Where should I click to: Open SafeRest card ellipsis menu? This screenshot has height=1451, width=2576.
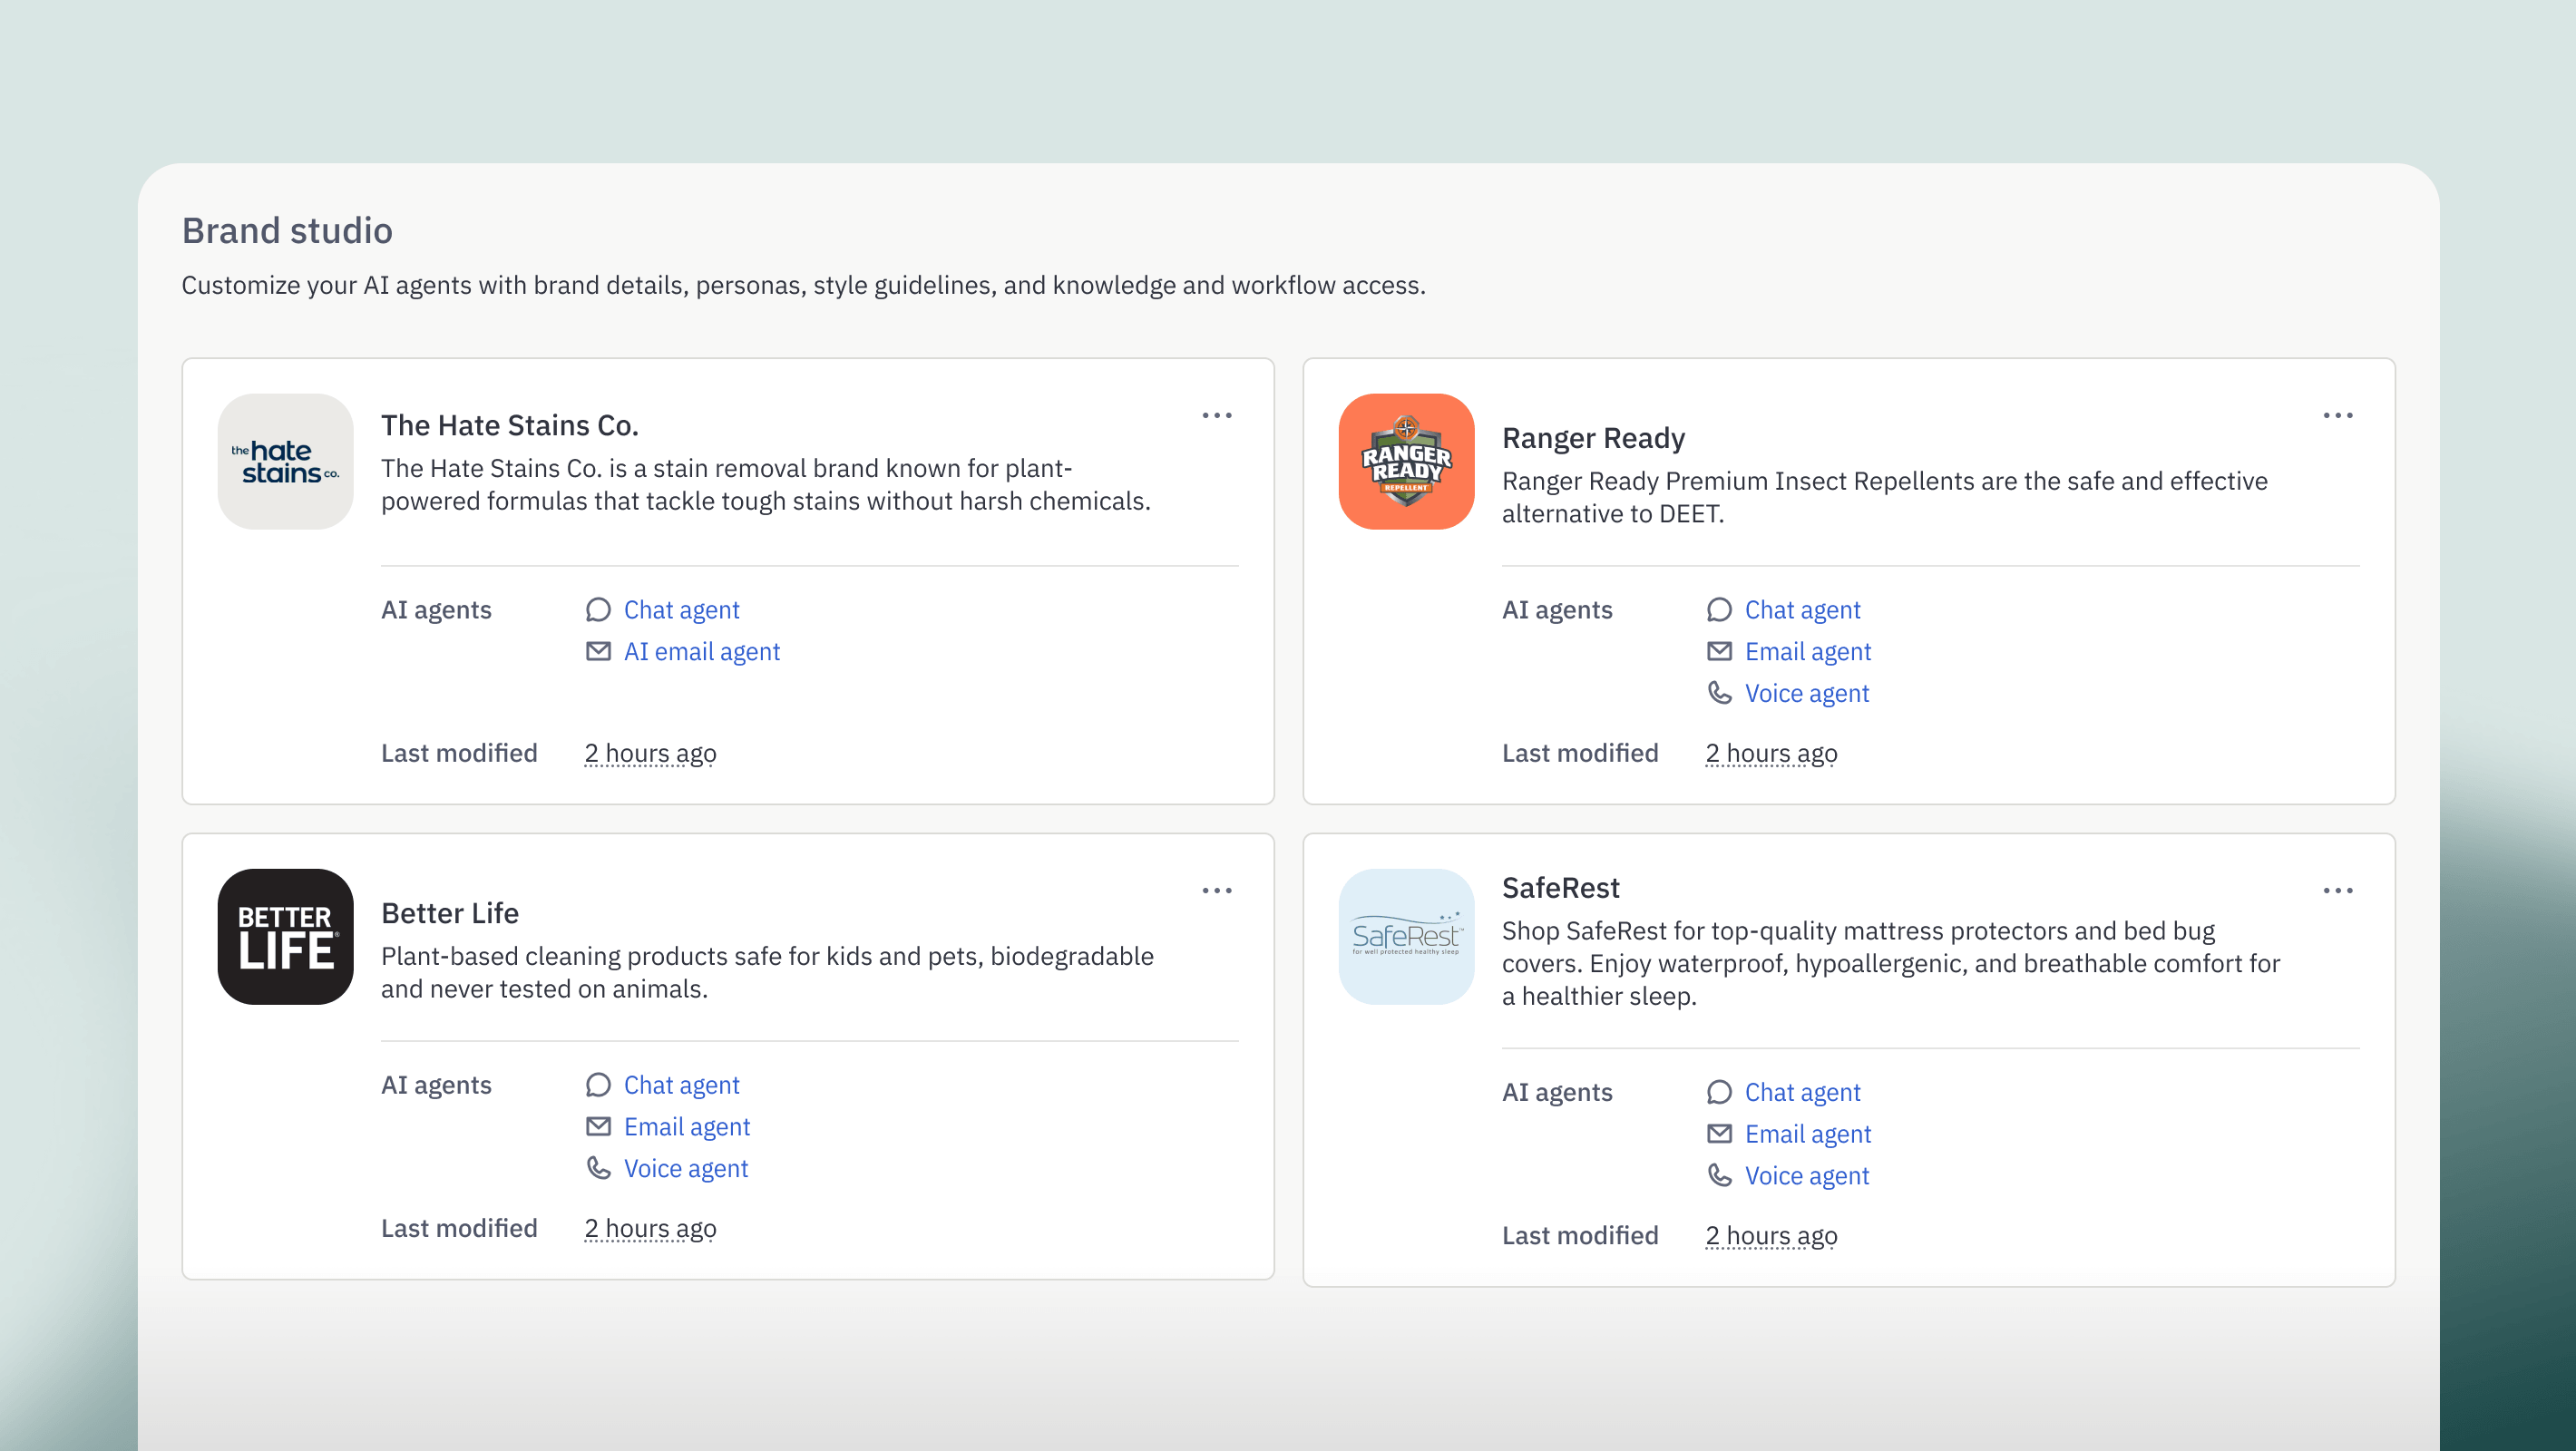point(2337,890)
